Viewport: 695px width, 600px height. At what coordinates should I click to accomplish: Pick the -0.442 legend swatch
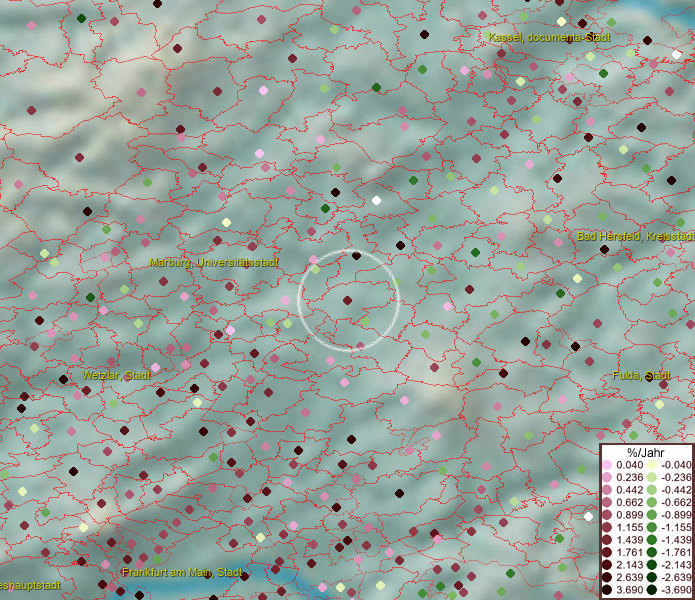[x=652, y=490]
